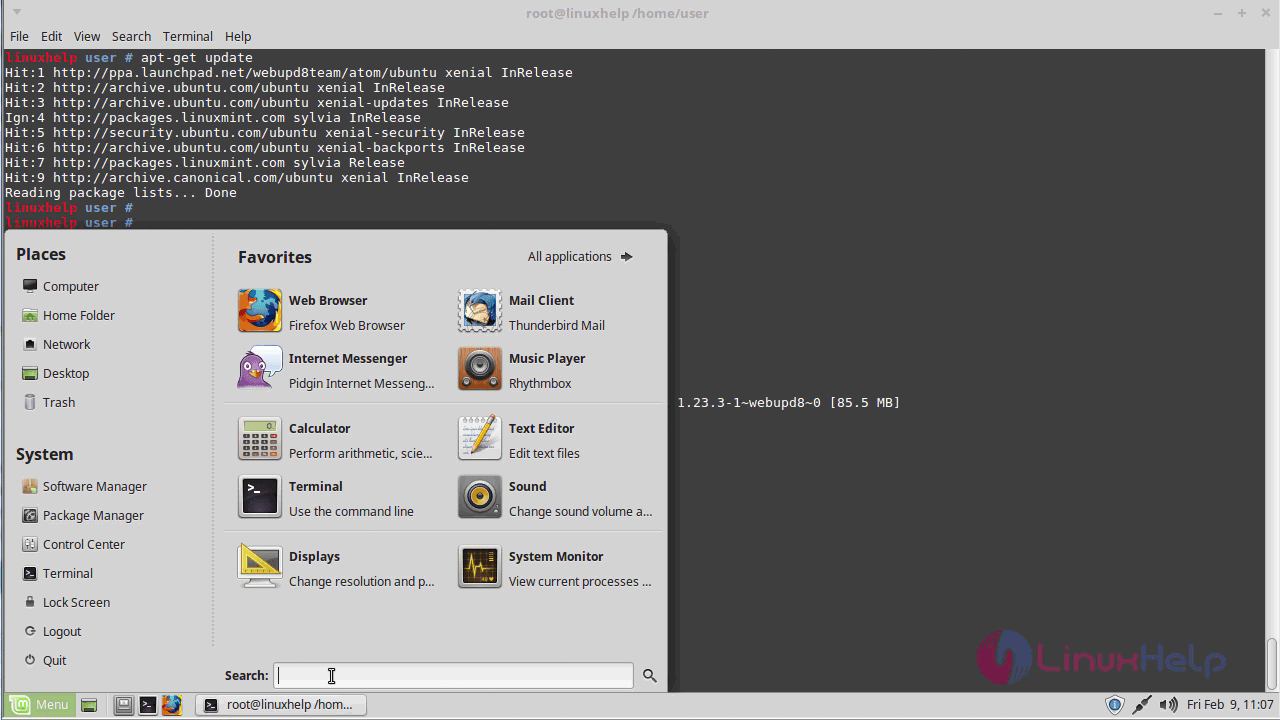Click the show desktop panel icon

[89, 705]
